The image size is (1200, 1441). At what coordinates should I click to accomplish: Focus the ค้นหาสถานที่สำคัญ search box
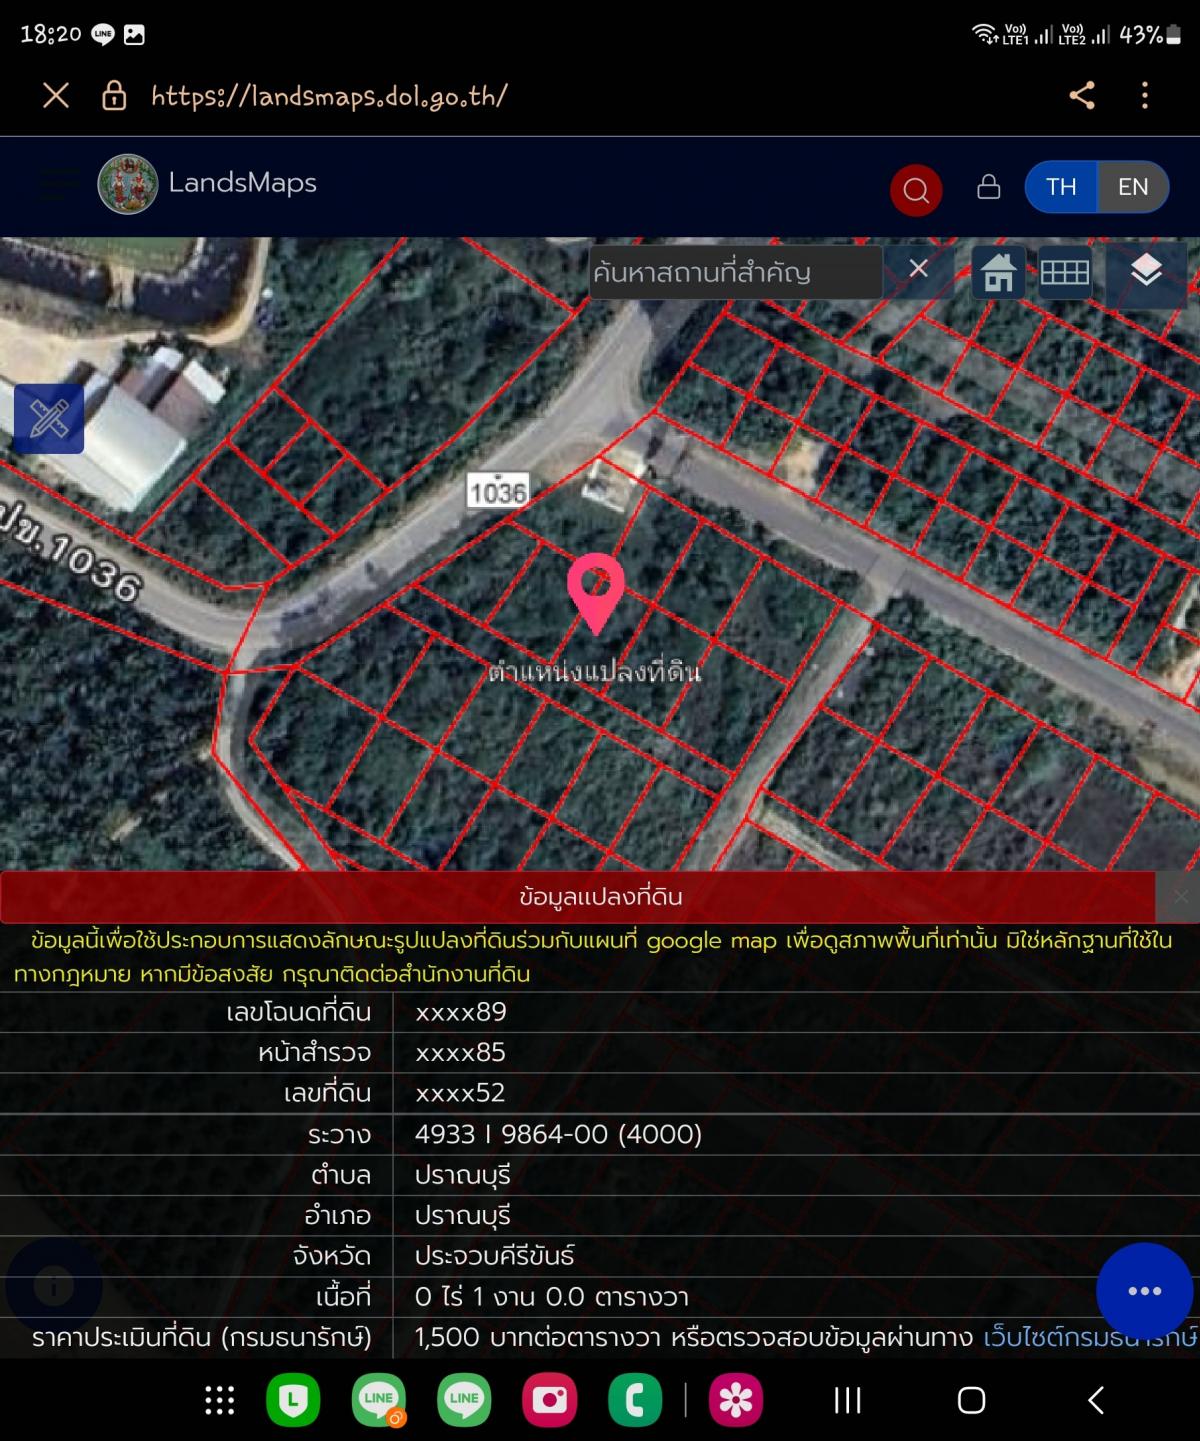tap(735, 272)
